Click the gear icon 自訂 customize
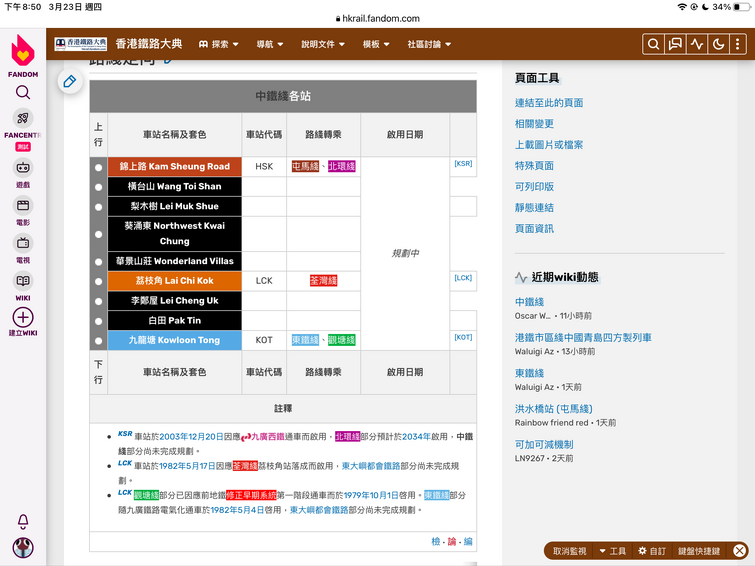755x566 pixels. [651, 551]
